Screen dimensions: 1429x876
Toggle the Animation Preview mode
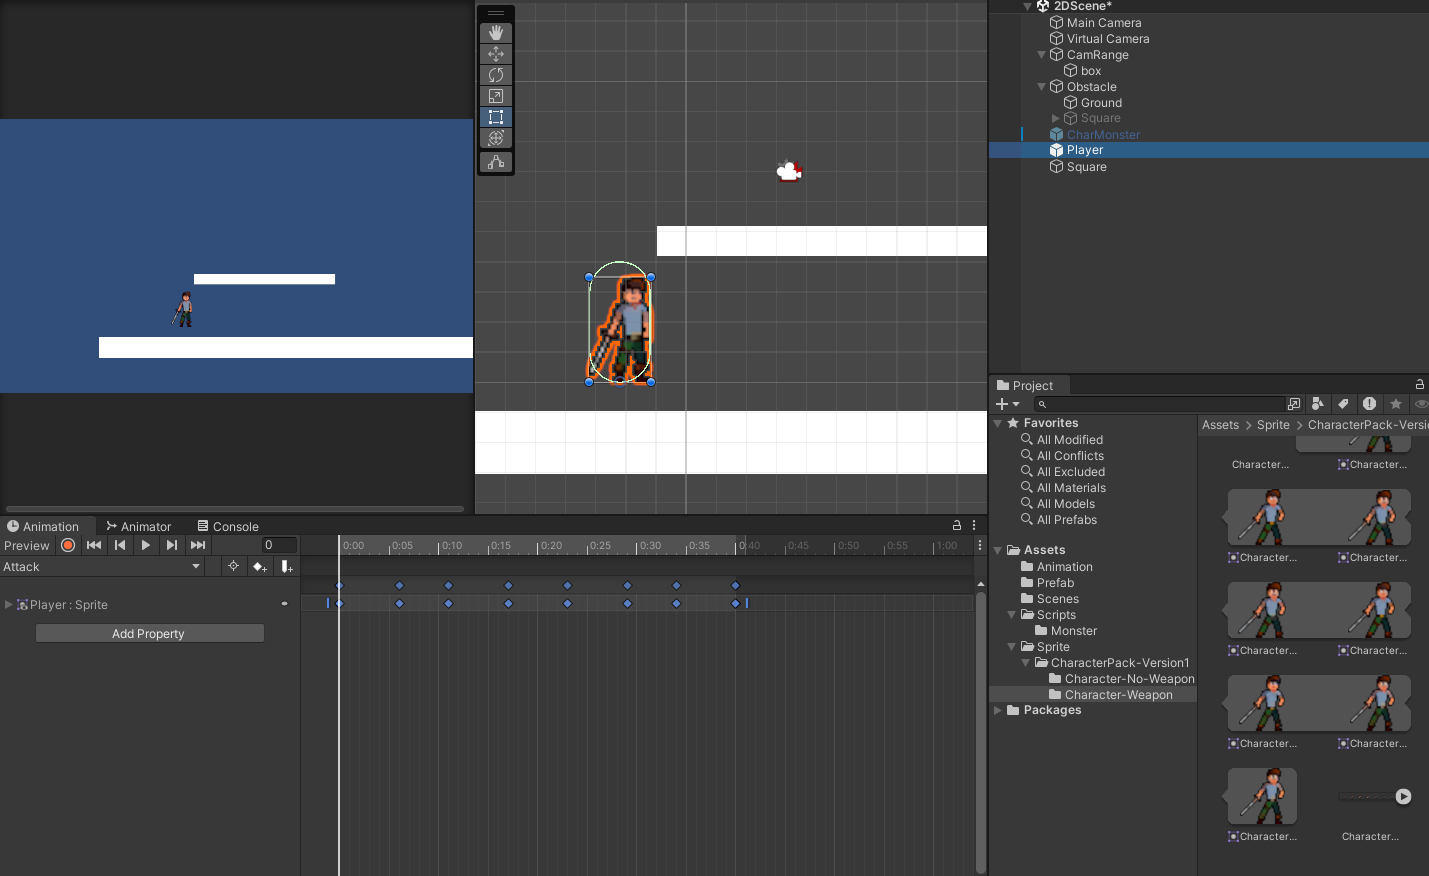27,546
